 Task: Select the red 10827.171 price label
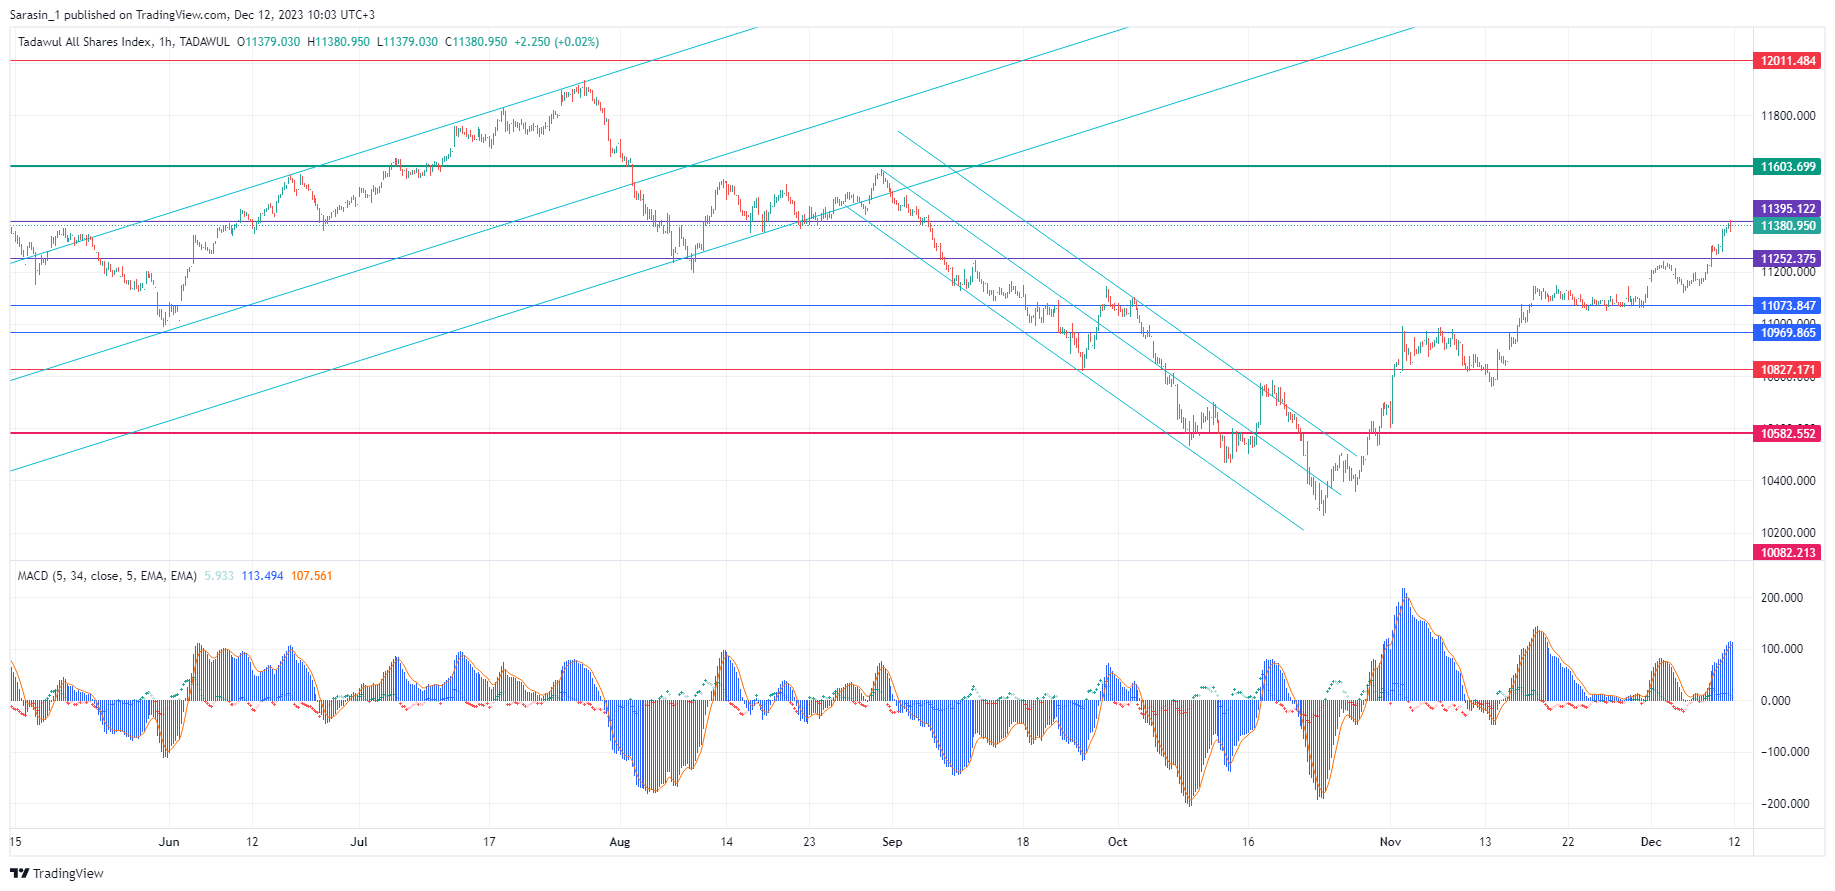[1788, 370]
